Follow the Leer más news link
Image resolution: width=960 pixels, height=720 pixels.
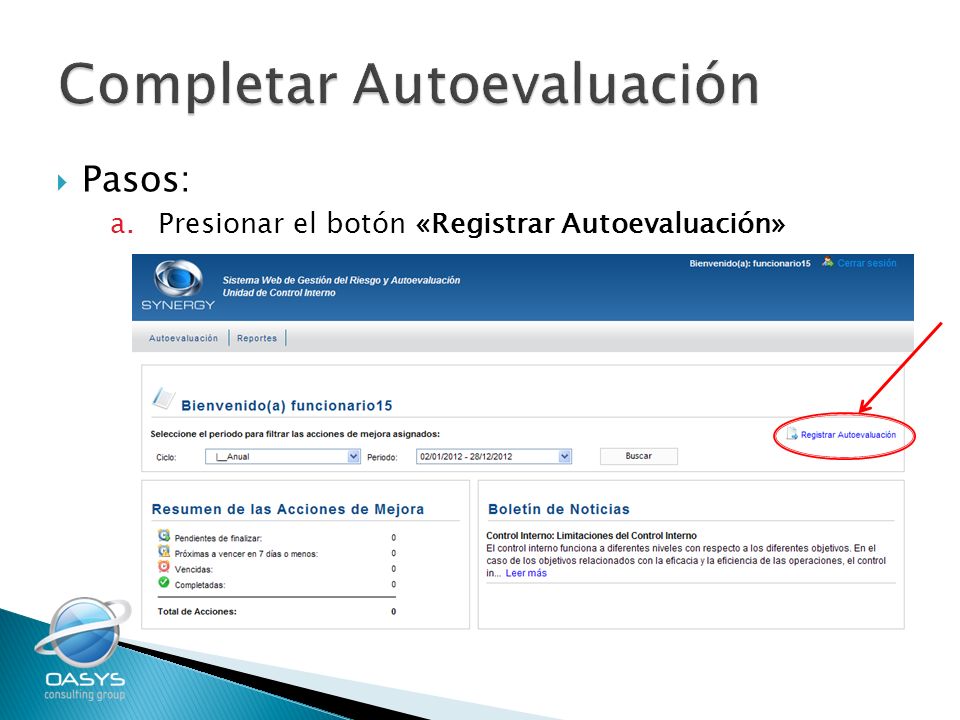pyautogui.click(x=526, y=573)
